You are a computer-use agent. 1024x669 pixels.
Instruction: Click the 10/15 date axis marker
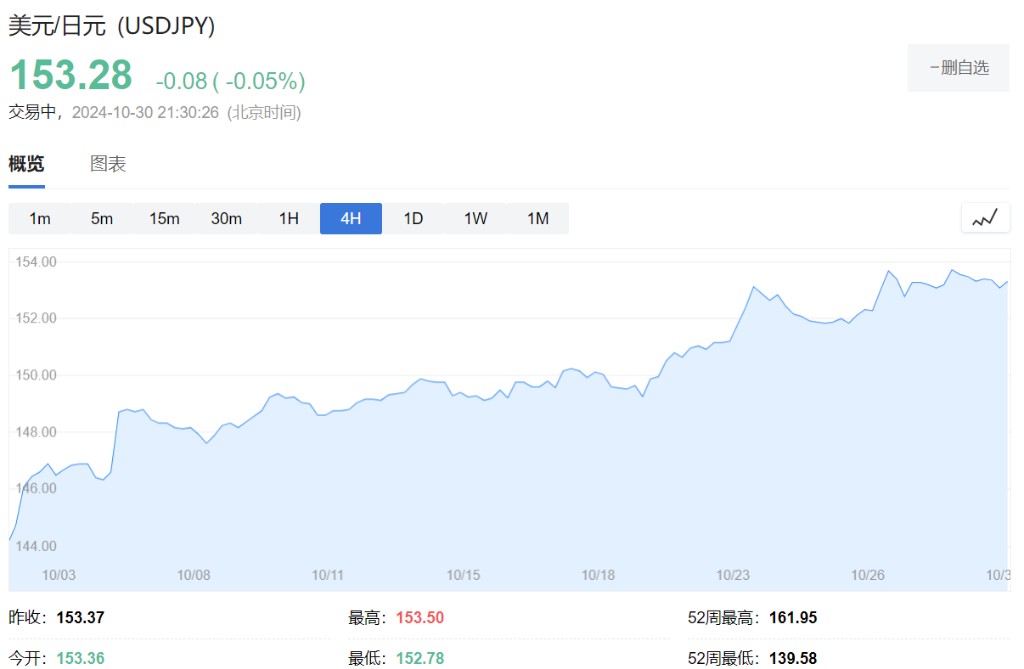(x=464, y=575)
